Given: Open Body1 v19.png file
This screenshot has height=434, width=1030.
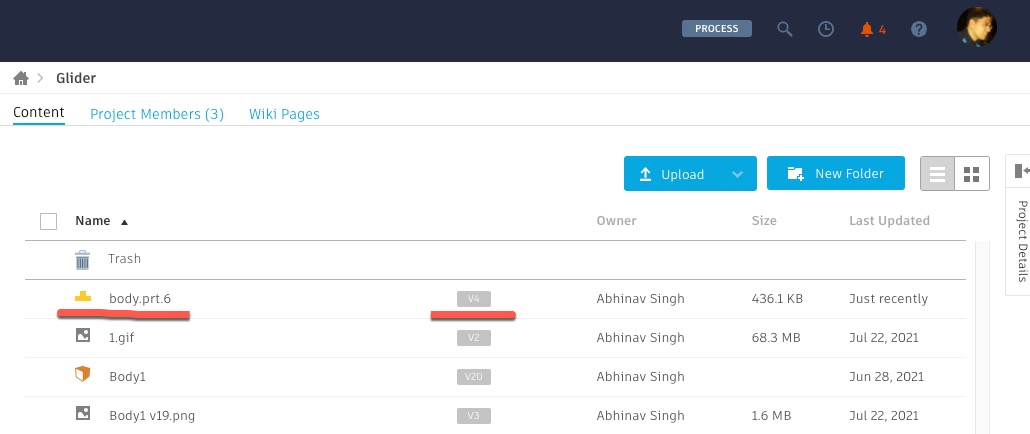Looking at the screenshot, I should tap(152, 415).
